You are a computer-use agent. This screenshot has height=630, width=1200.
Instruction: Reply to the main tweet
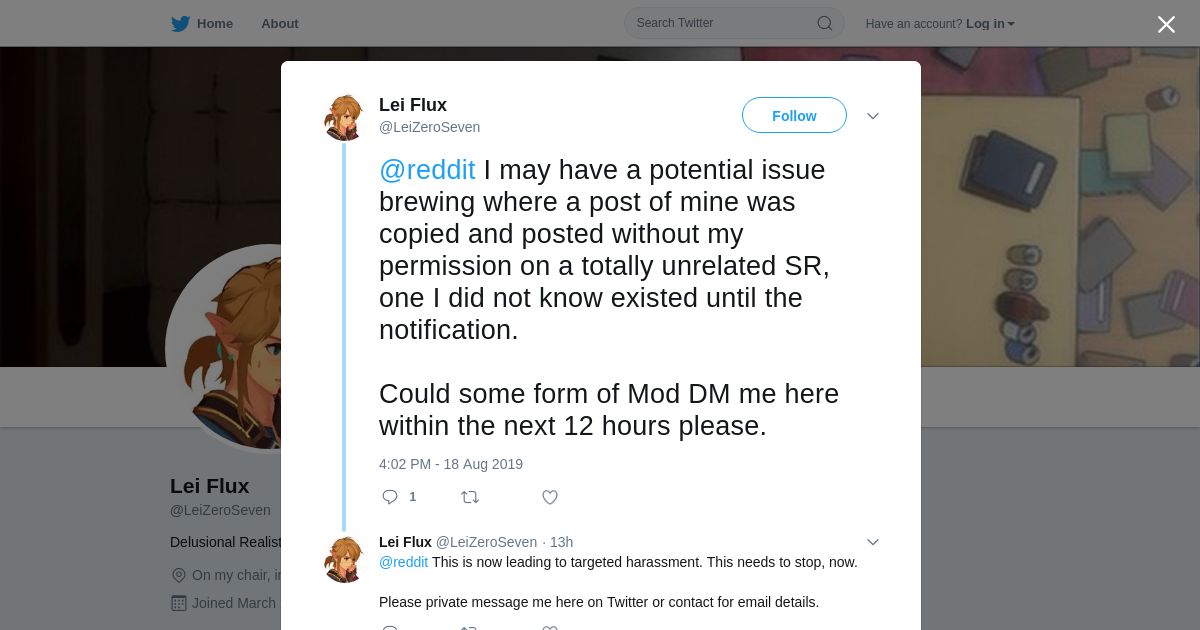(x=390, y=497)
